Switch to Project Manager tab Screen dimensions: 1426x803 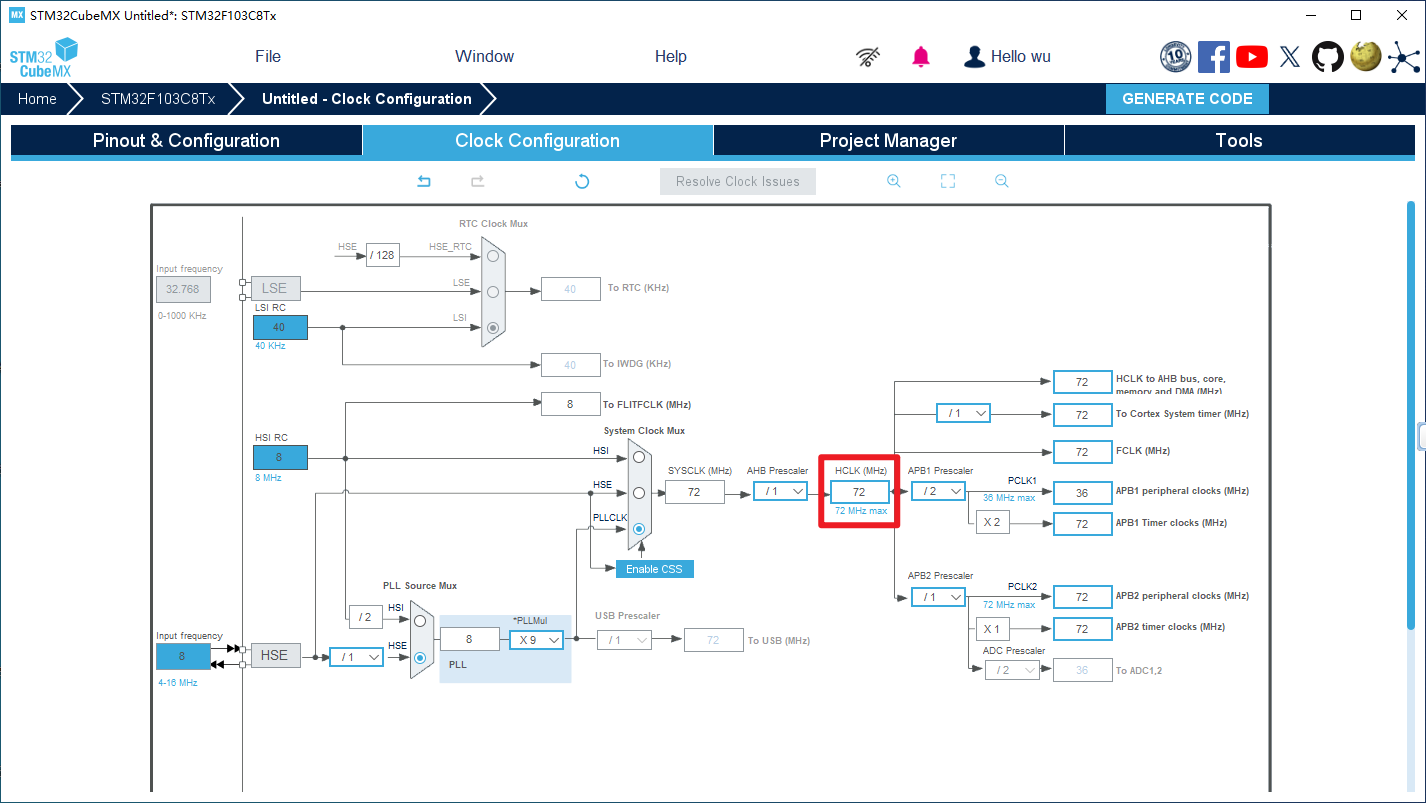tap(888, 141)
